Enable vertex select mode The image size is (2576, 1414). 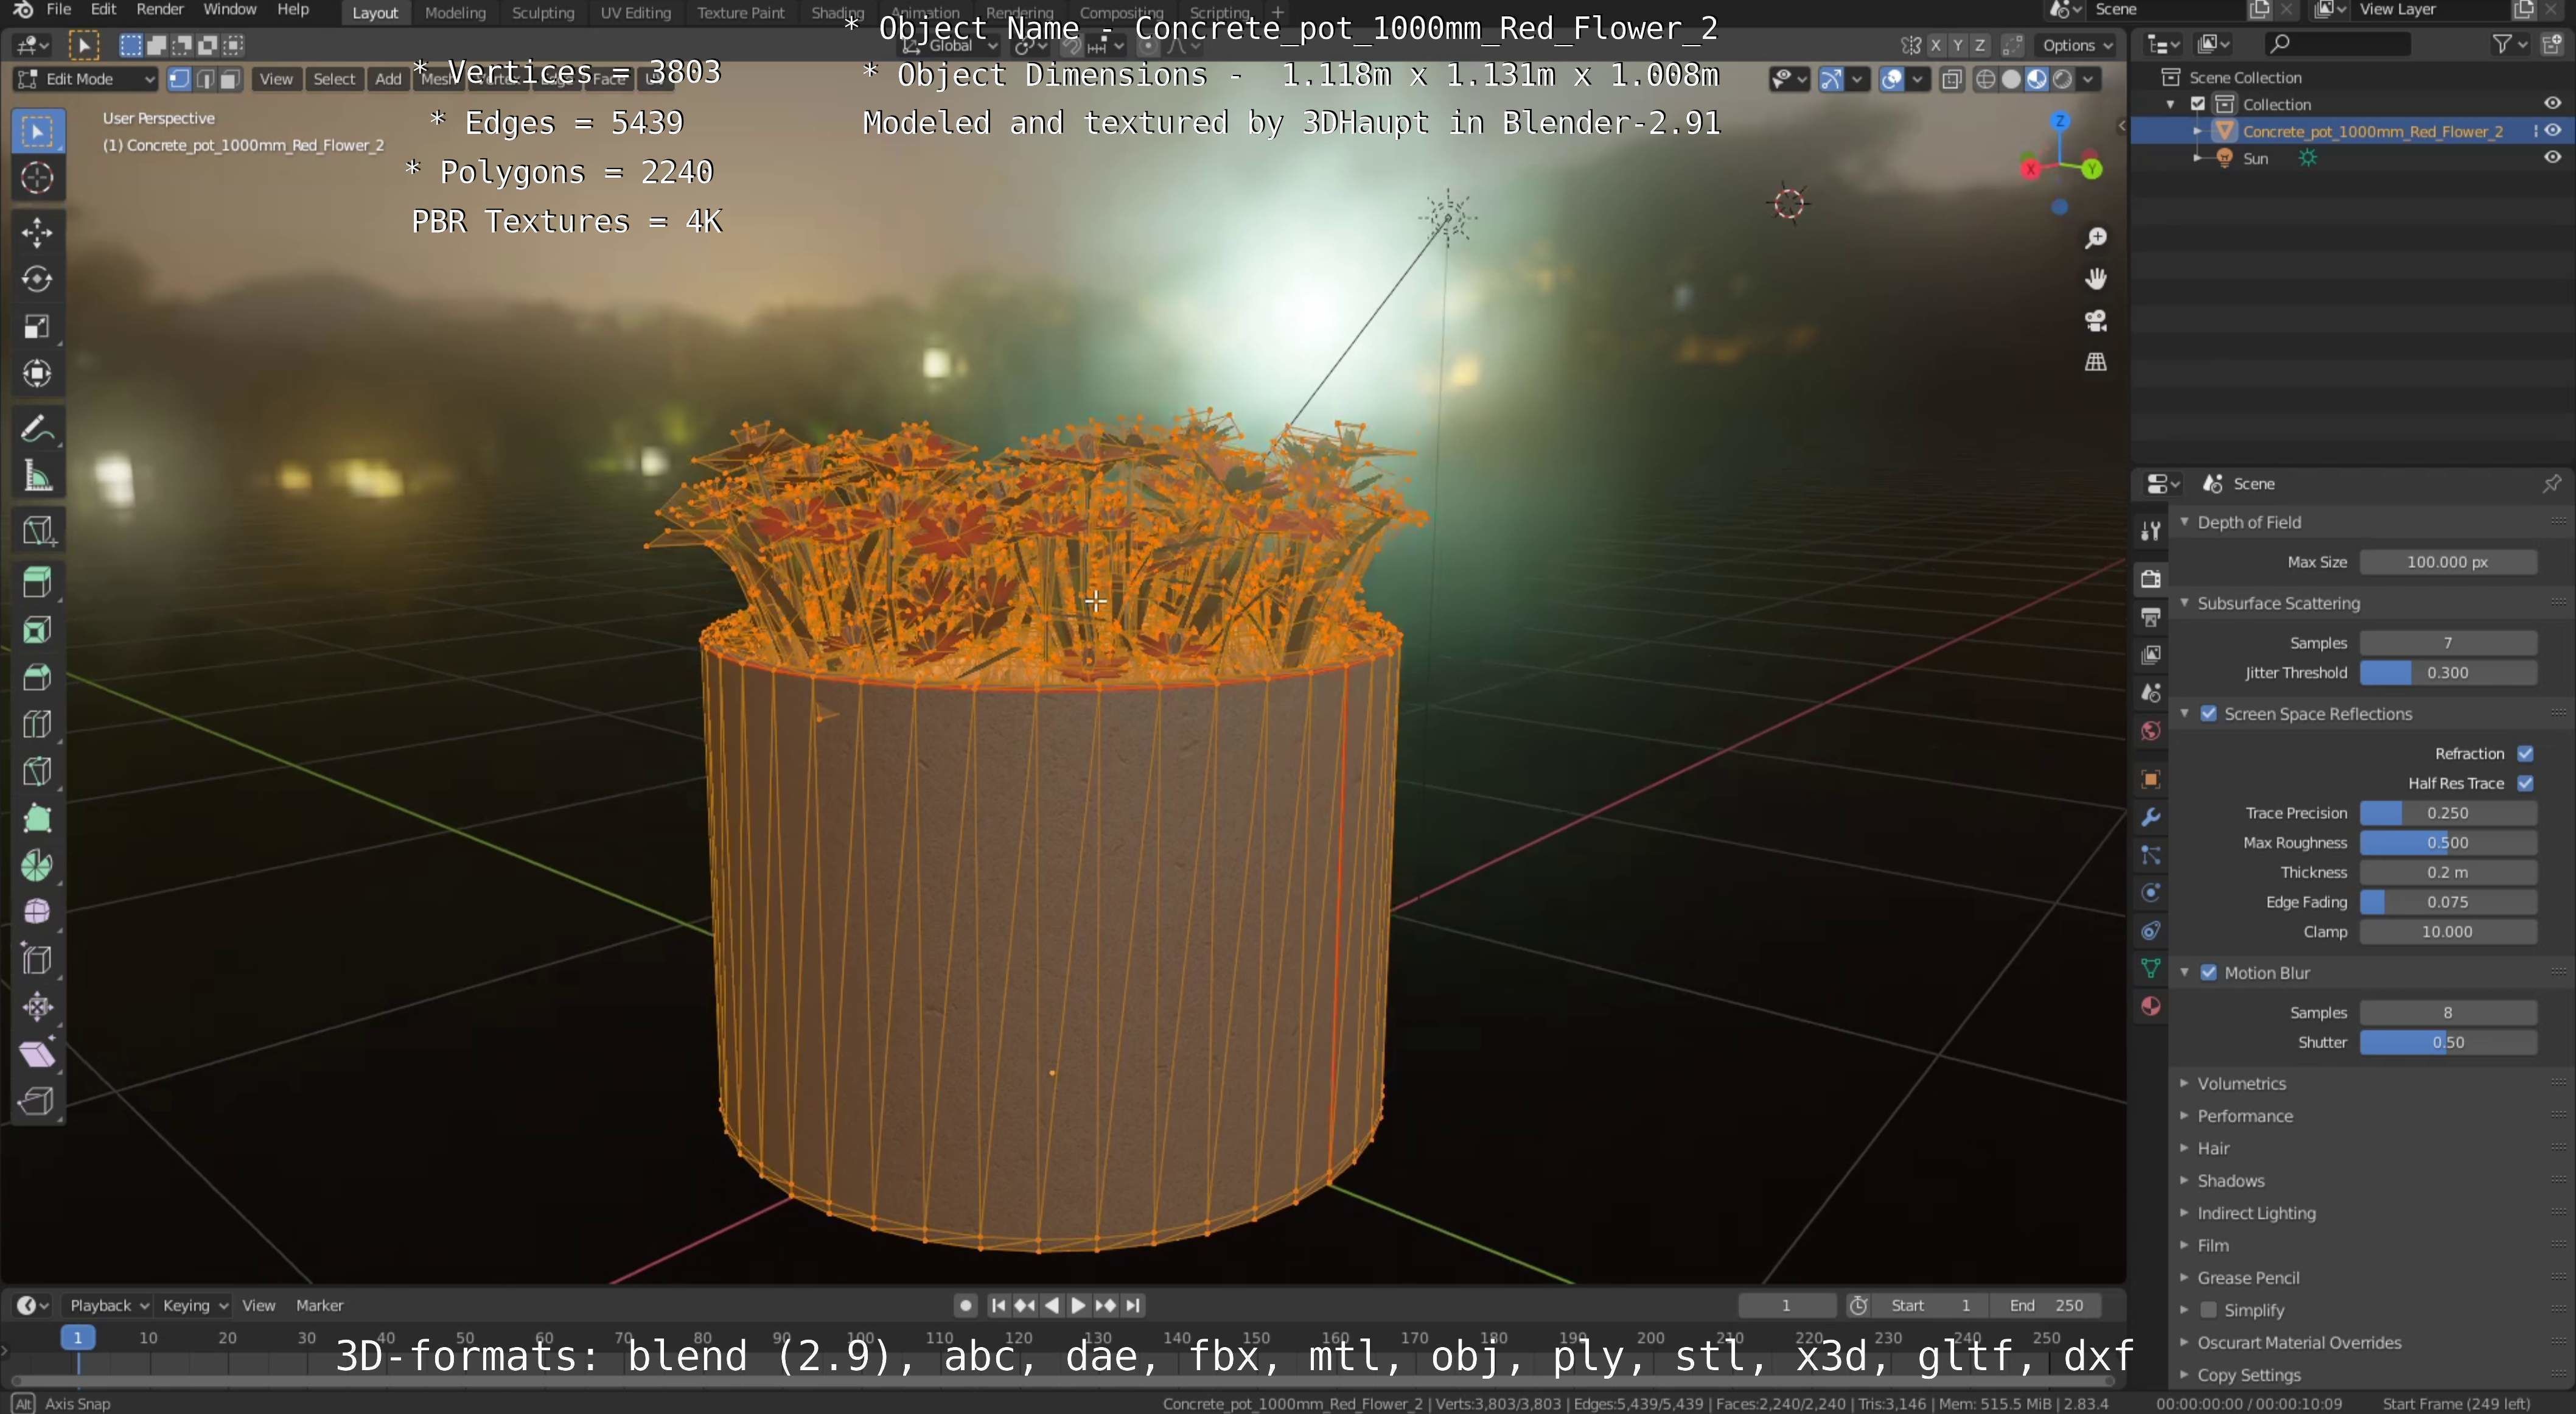[x=180, y=79]
